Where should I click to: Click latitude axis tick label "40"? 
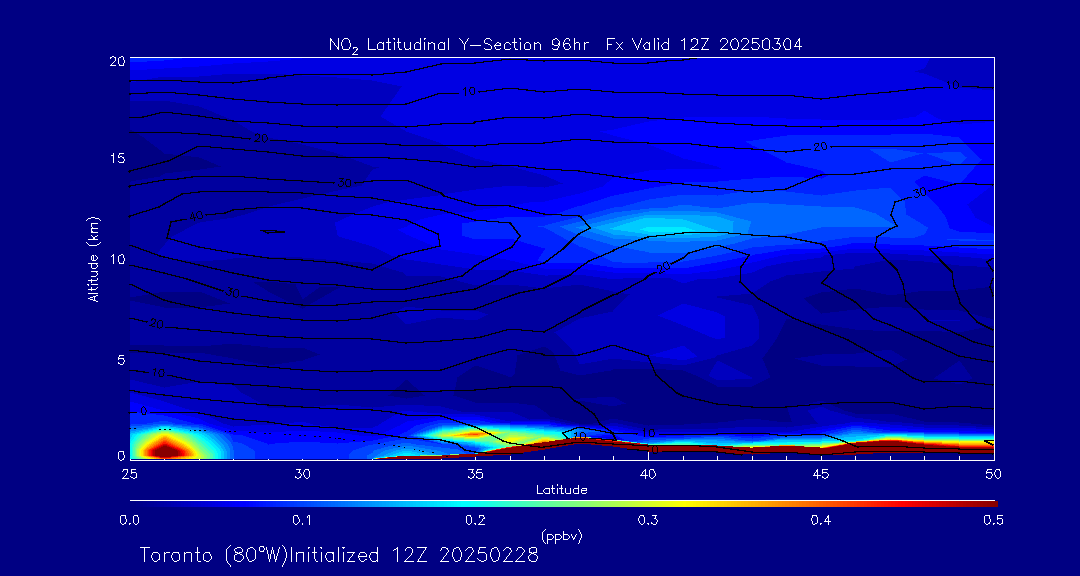point(648,474)
